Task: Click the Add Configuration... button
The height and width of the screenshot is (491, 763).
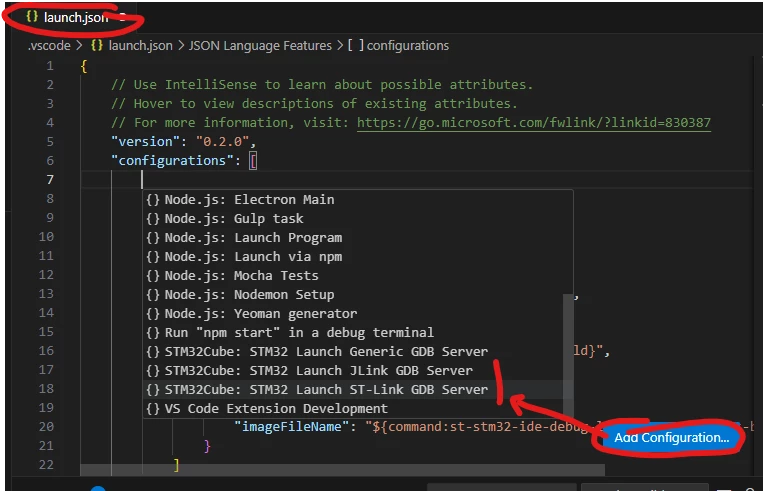Action: tap(671, 437)
